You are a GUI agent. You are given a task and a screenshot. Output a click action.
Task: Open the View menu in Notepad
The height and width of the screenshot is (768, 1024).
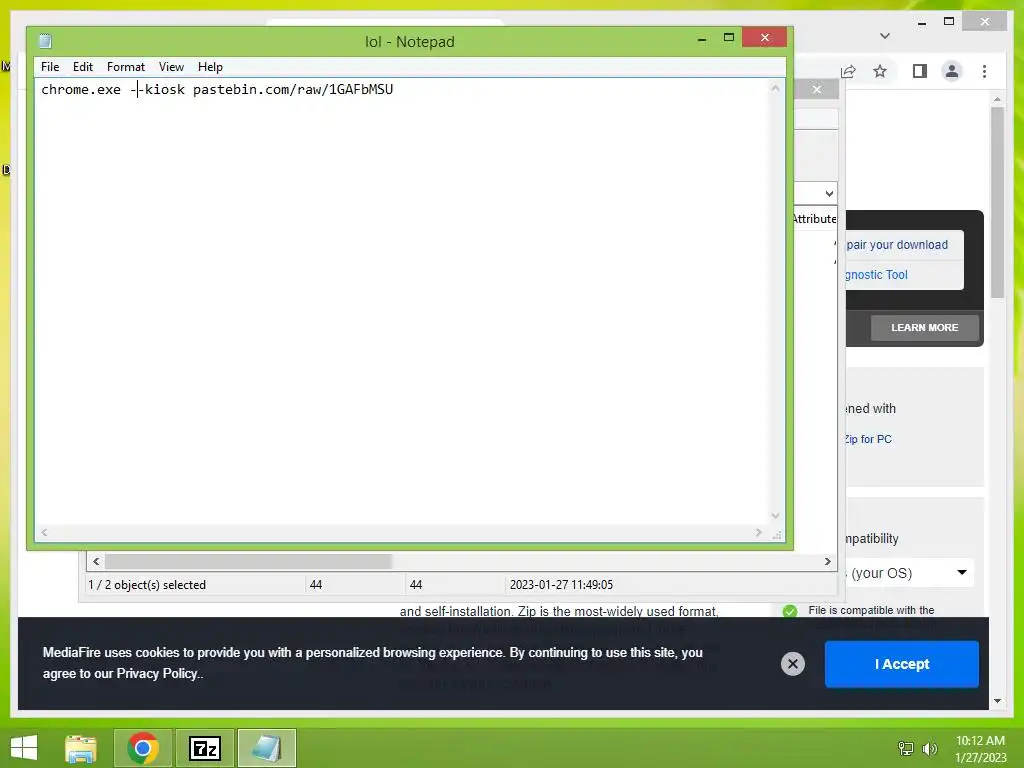tap(171, 67)
